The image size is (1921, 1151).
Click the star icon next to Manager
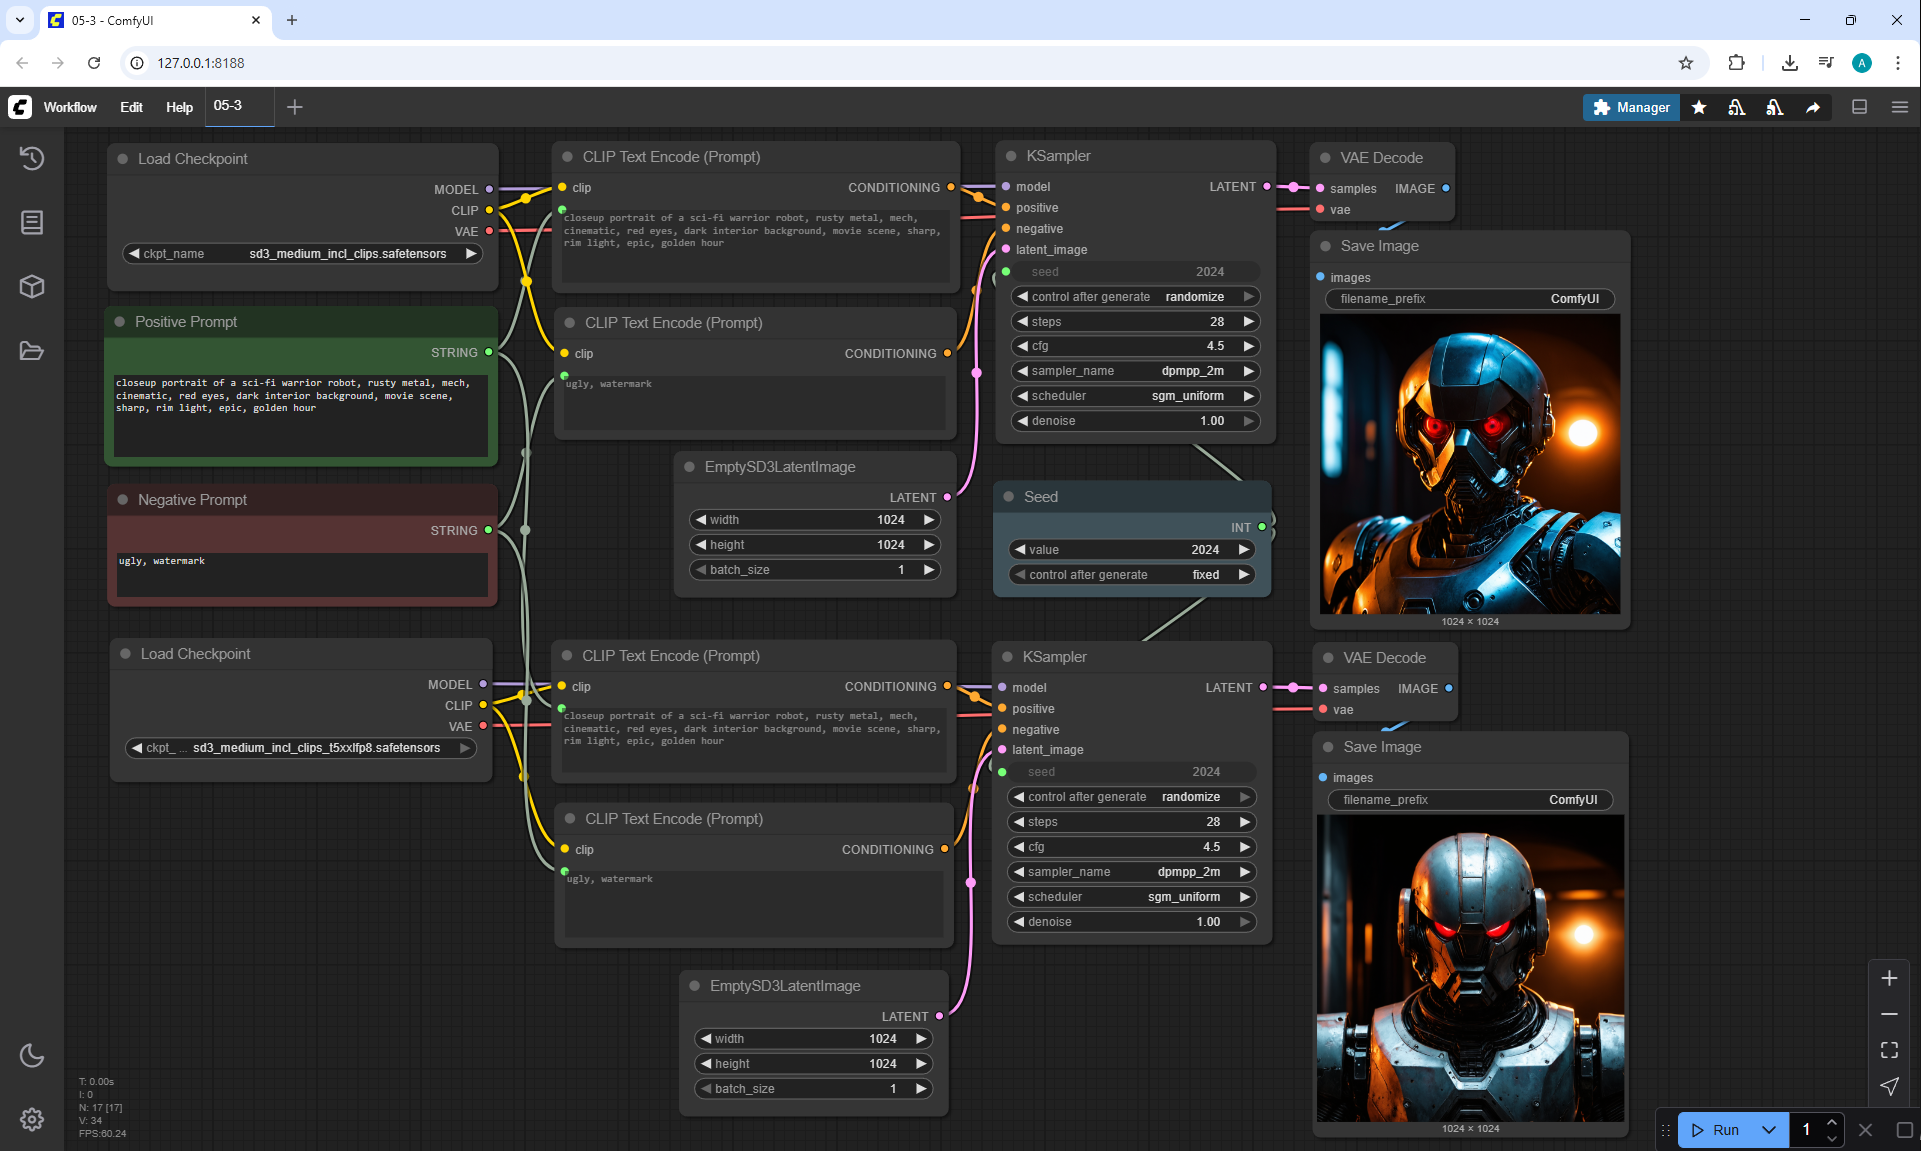[1699, 107]
